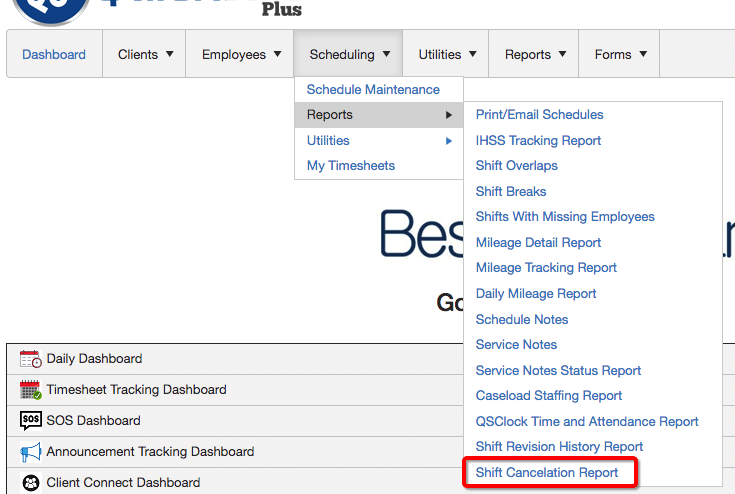The height and width of the screenshot is (494, 735).
Task: Click the Timesheet Tracking Dashboard icon
Action: (x=30, y=390)
